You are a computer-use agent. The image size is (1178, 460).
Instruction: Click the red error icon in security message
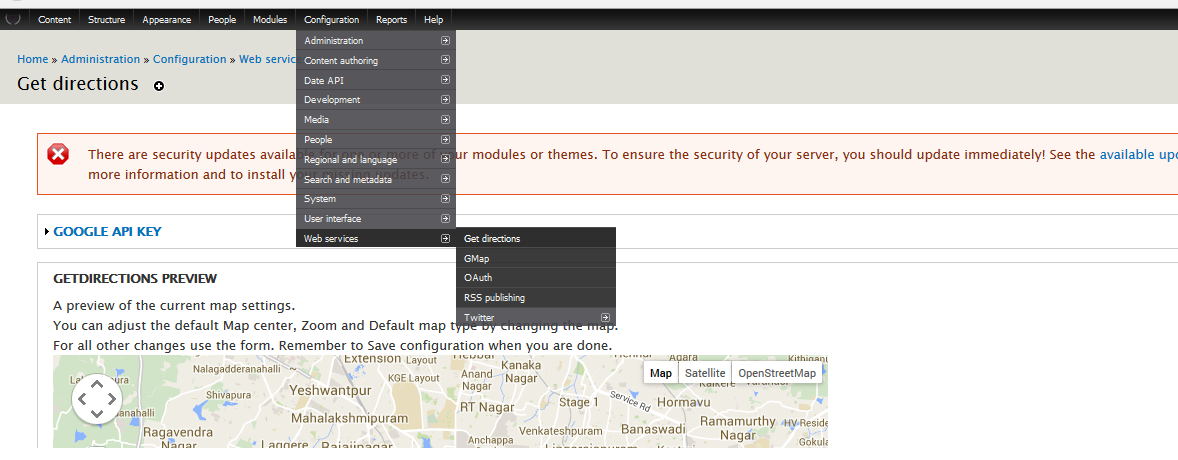(x=58, y=155)
